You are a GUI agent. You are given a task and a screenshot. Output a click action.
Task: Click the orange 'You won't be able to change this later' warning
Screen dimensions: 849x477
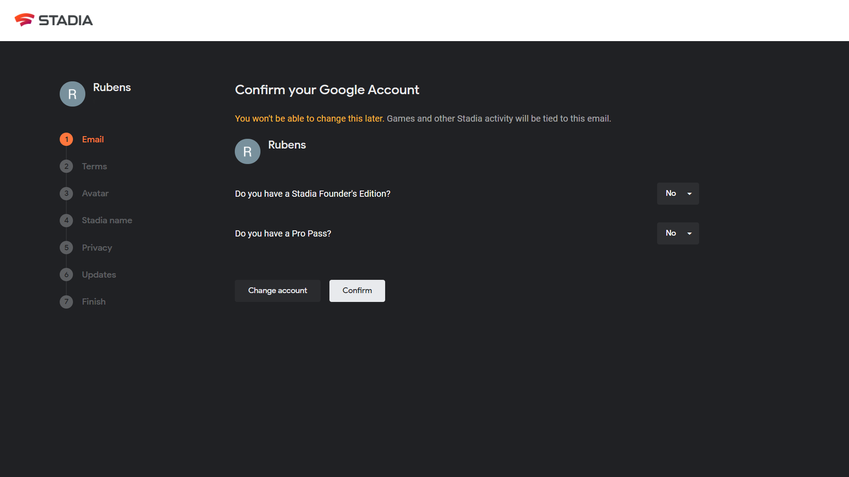[309, 119]
